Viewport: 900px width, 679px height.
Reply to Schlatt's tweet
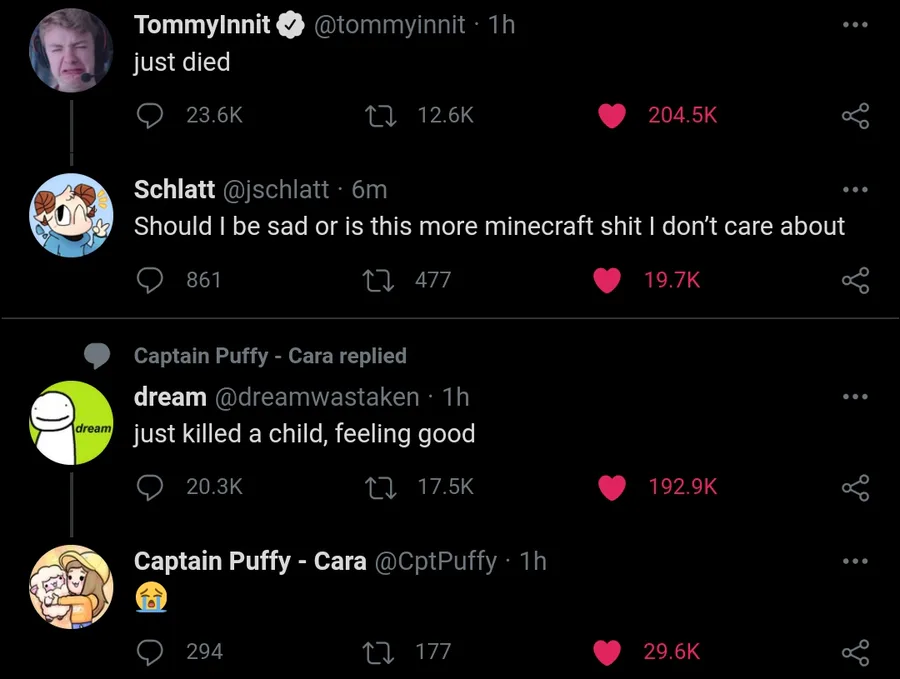[x=150, y=281]
